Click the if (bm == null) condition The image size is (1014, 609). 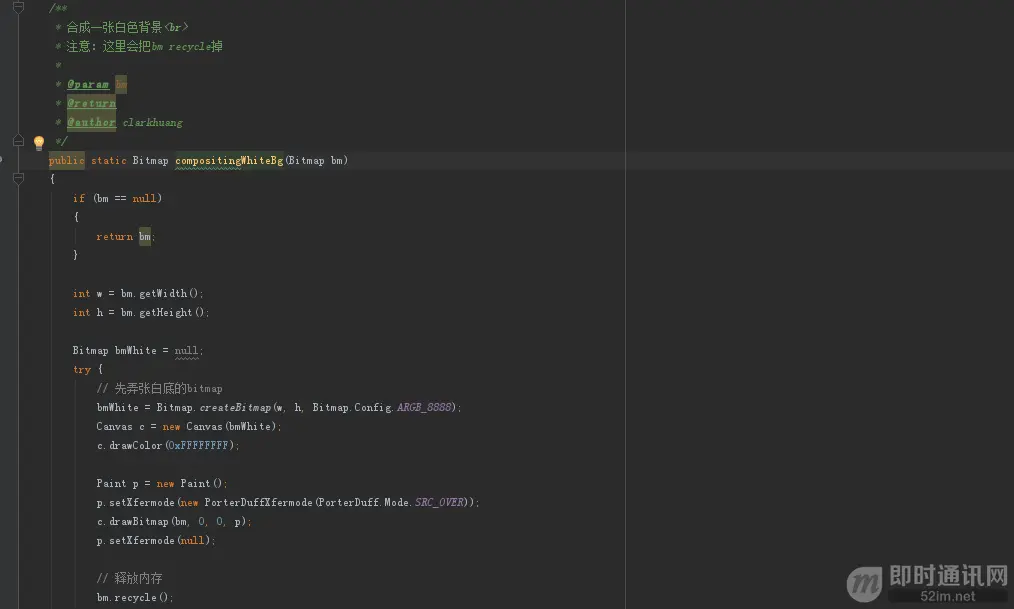(x=117, y=198)
